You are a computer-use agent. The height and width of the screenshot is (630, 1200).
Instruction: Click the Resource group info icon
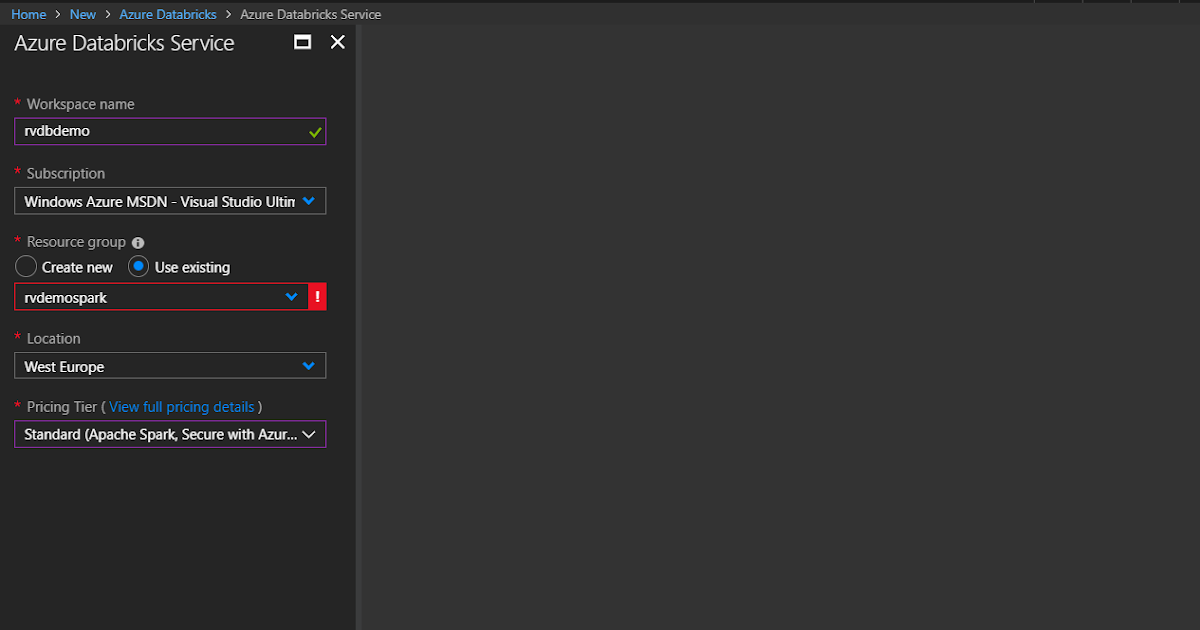pyautogui.click(x=138, y=241)
